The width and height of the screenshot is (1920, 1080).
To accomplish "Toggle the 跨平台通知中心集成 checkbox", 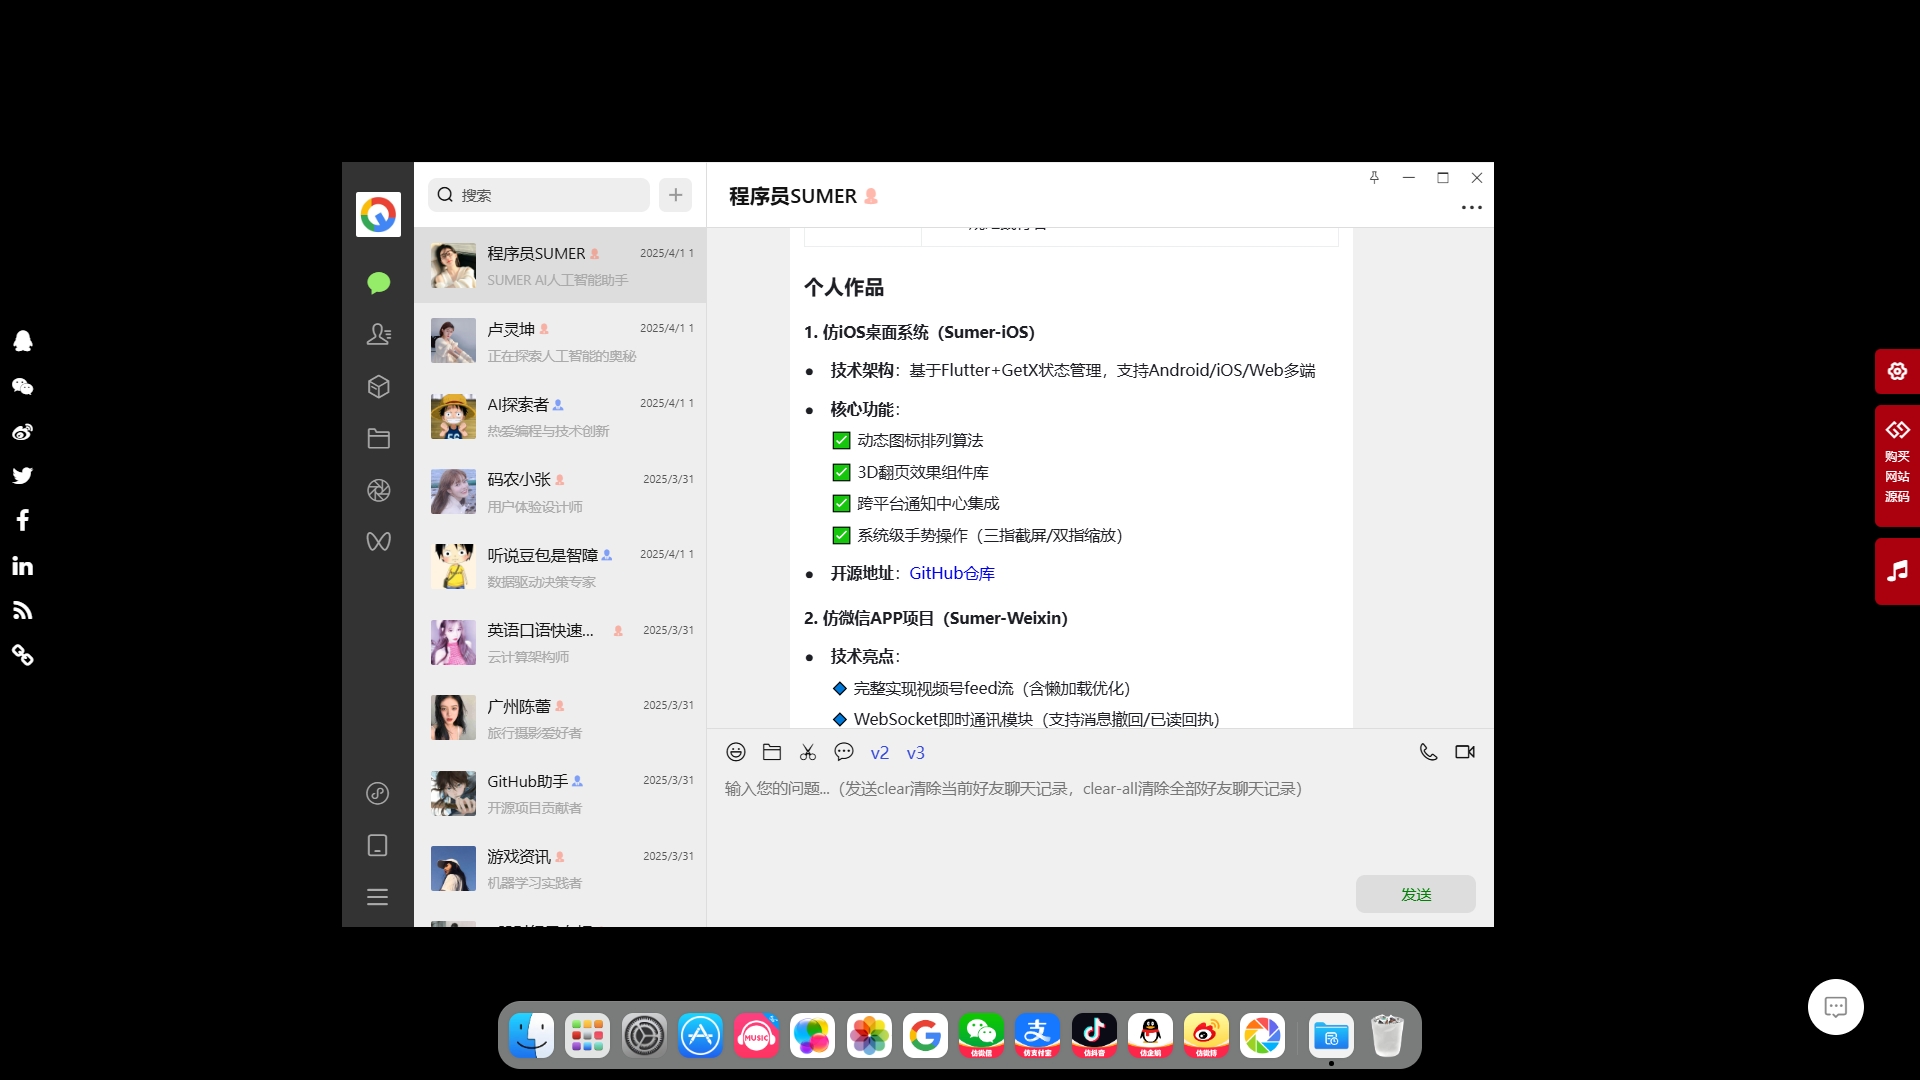I will tap(841, 504).
